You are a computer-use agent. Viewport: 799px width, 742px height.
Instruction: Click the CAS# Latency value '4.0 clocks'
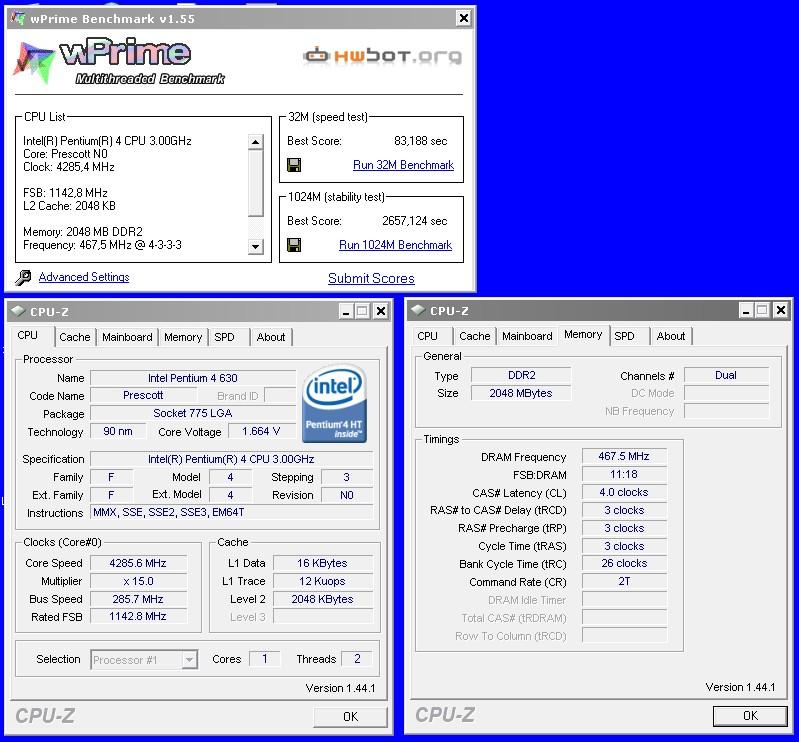pos(624,492)
